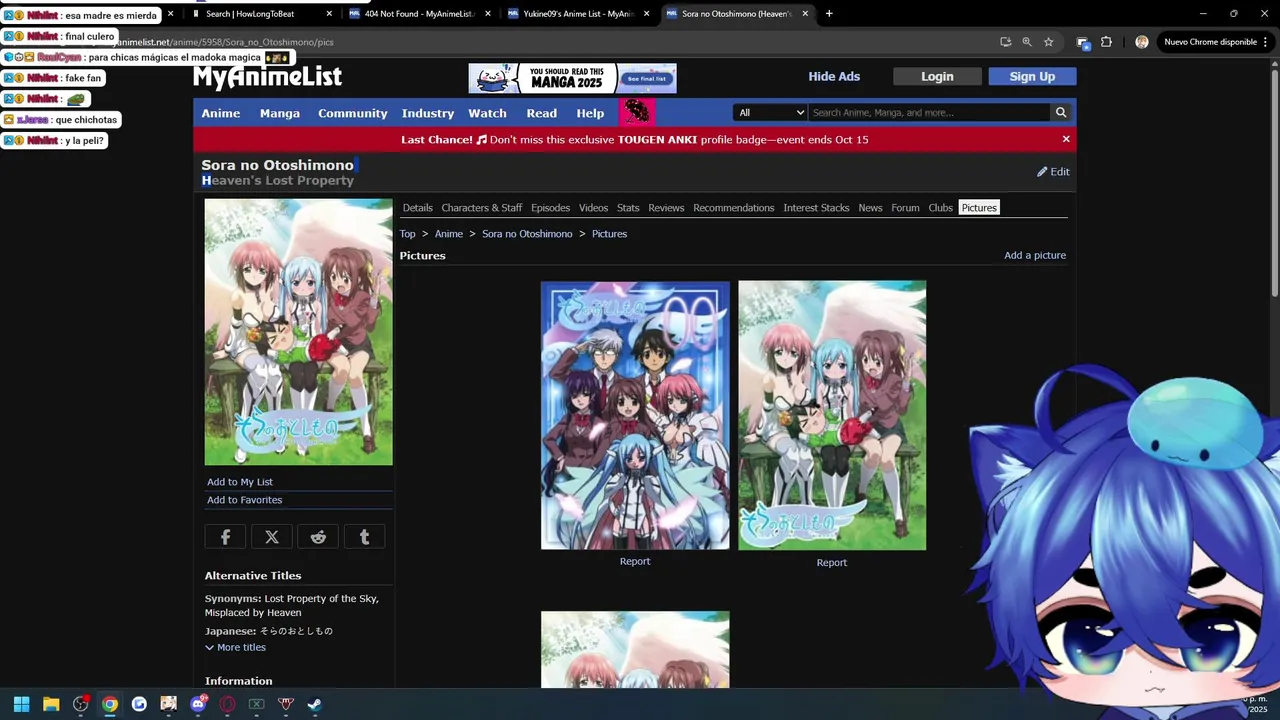Go to the Recommendations tab
Screen dimensions: 1280x720
734,208
